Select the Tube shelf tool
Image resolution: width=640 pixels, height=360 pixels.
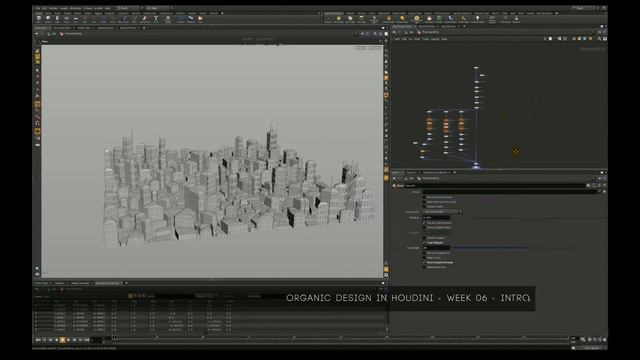pyautogui.click(x=57, y=18)
